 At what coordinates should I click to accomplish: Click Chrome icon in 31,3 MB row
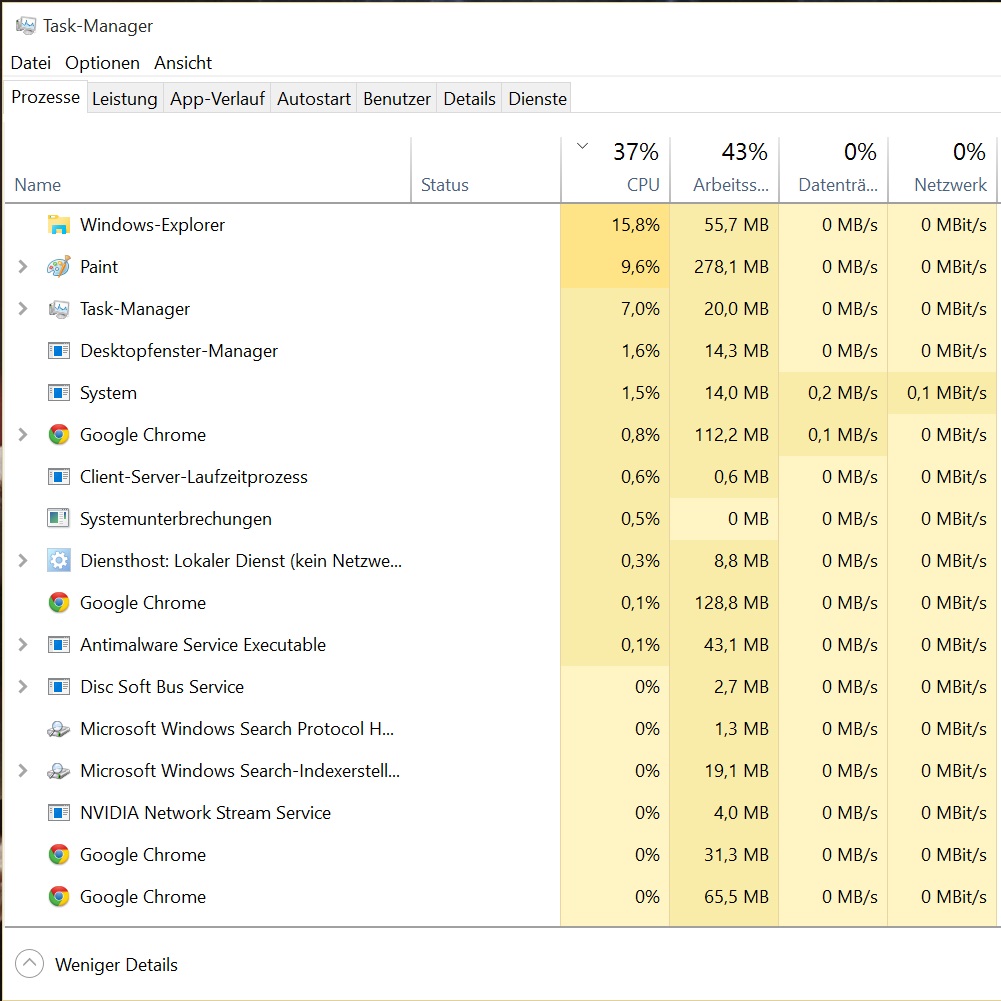coord(59,855)
